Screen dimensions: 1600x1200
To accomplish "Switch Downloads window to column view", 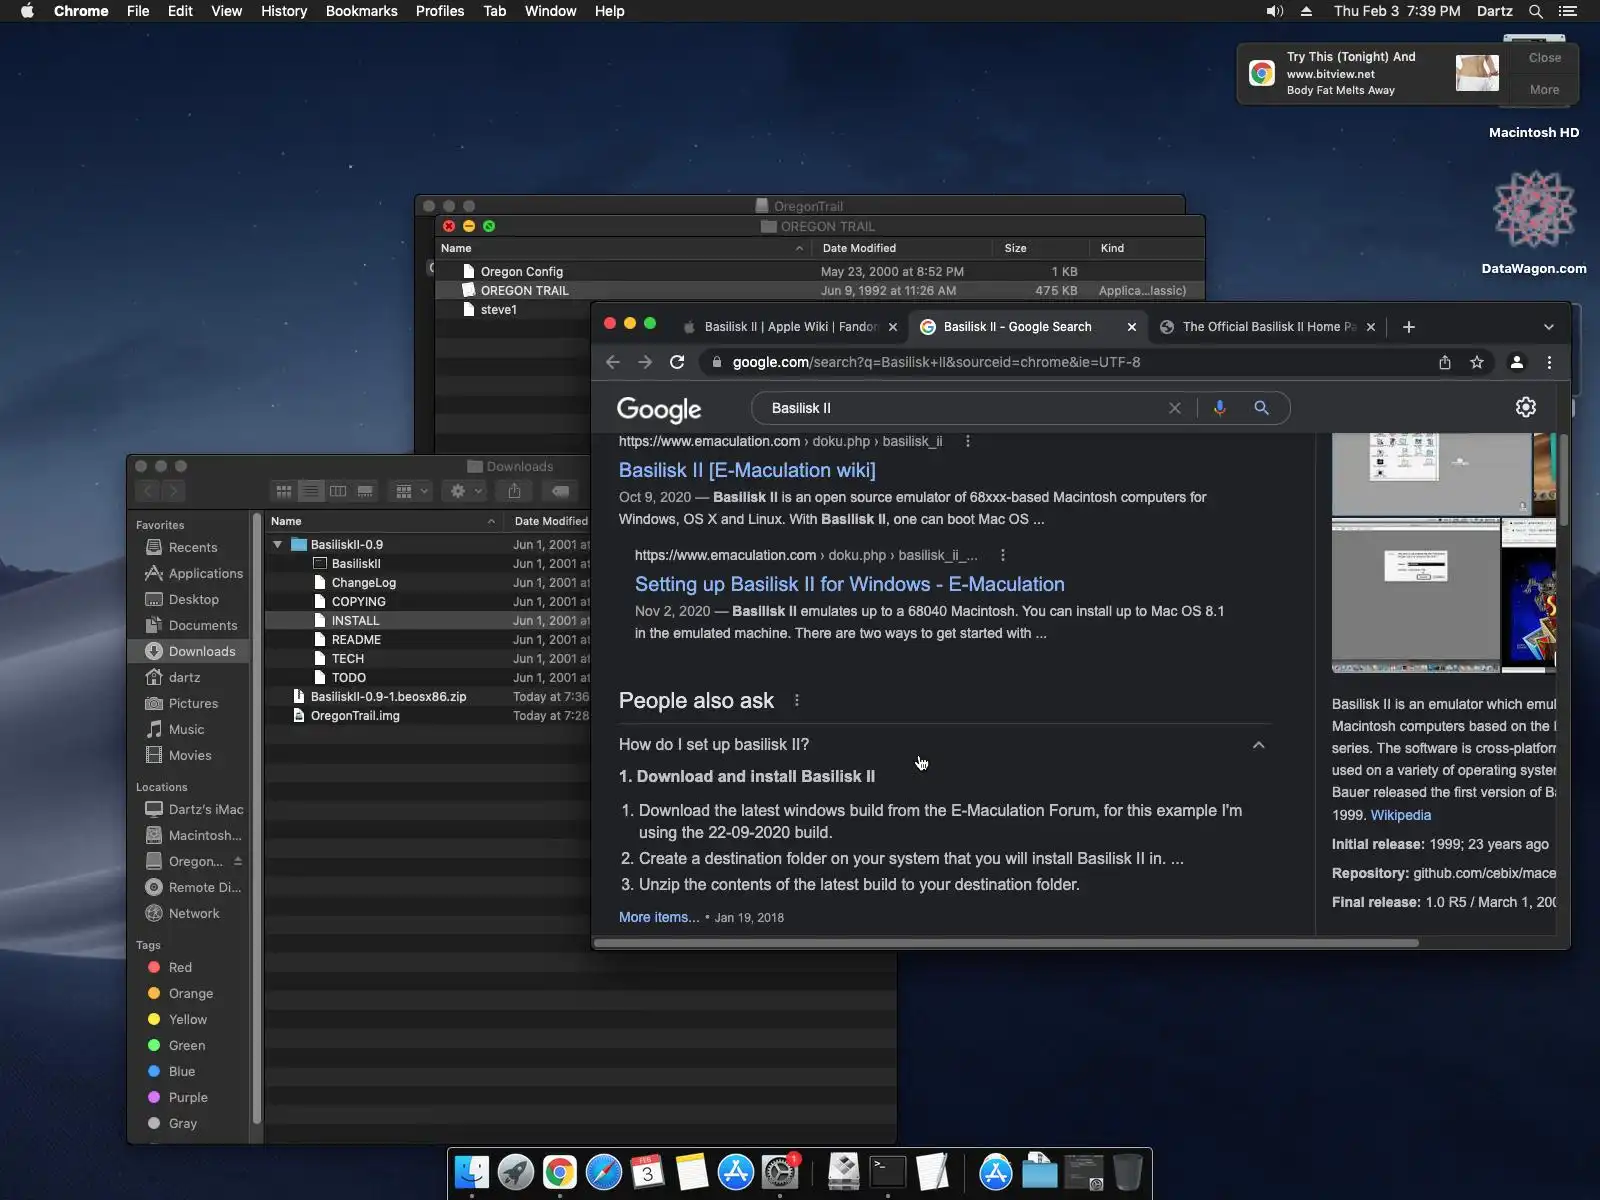I will pos(338,491).
